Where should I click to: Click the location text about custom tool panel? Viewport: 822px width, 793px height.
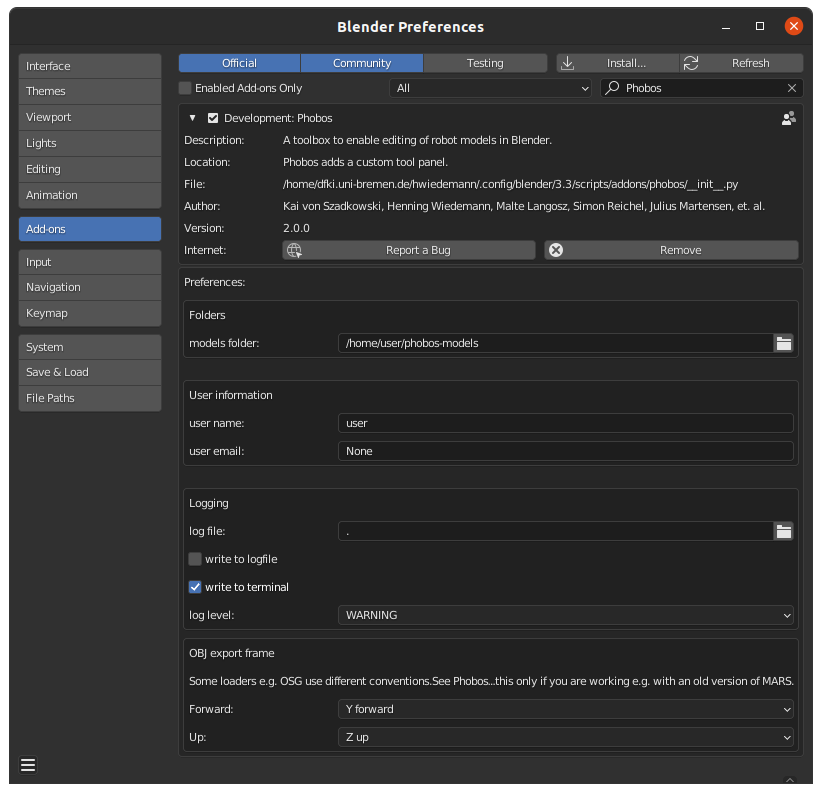pos(365,162)
